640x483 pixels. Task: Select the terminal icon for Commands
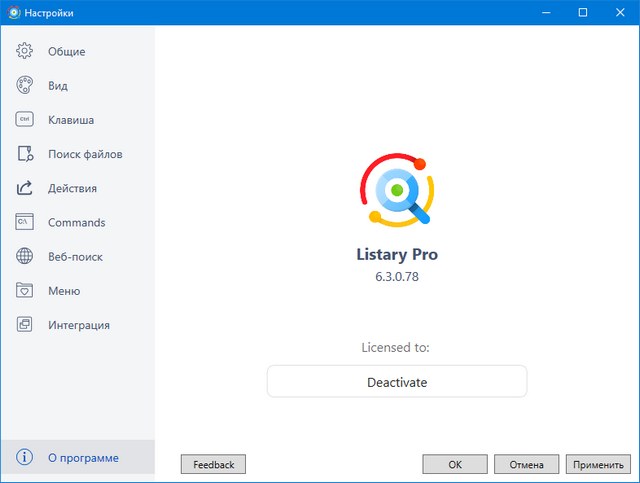(25, 222)
